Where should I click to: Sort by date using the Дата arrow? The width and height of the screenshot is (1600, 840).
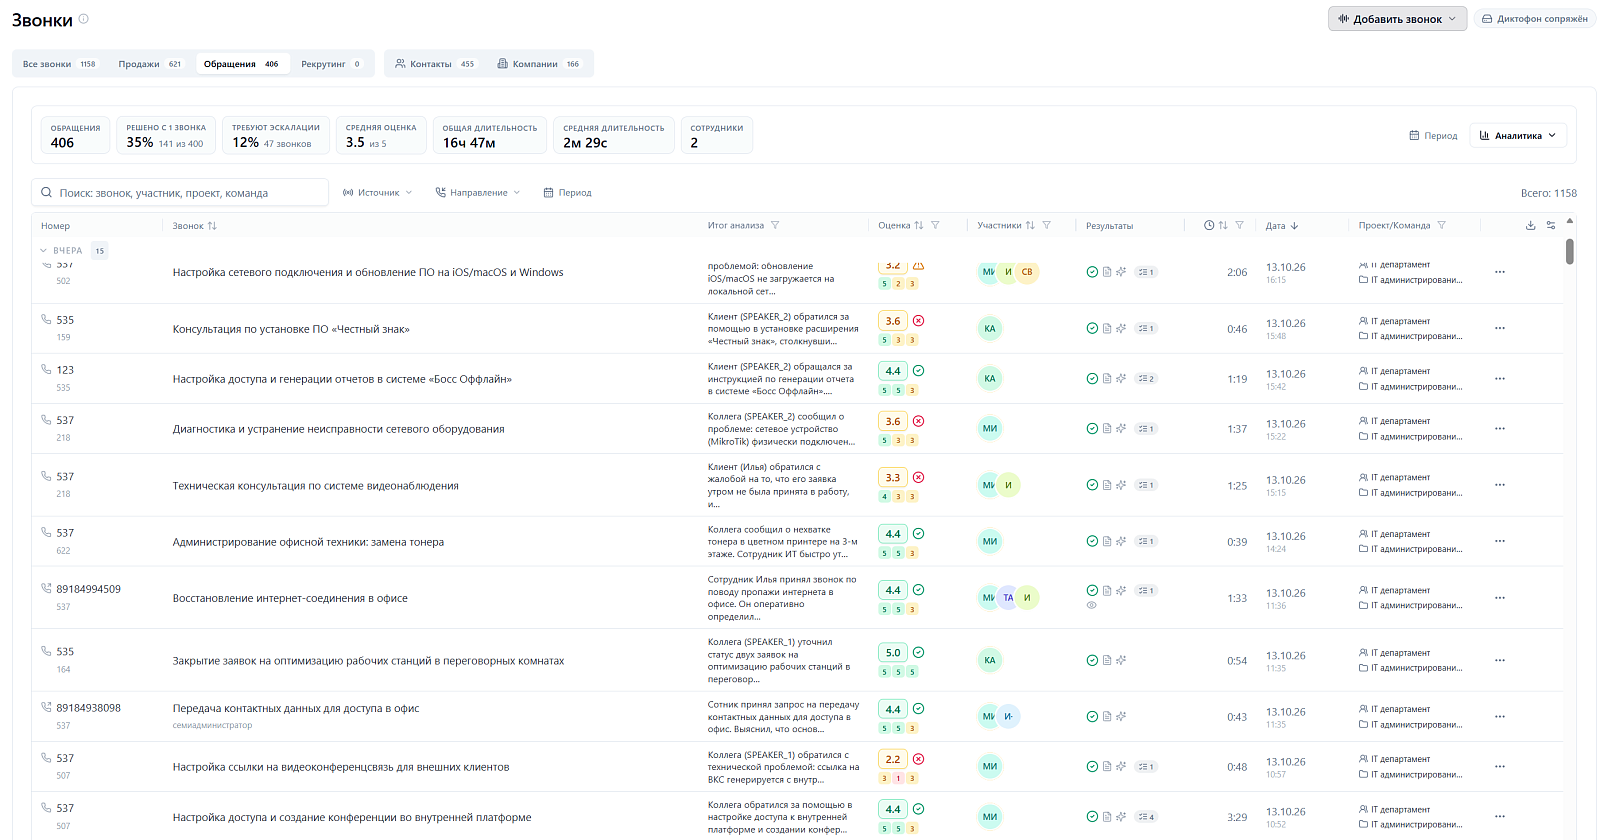click(x=1294, y=226)
